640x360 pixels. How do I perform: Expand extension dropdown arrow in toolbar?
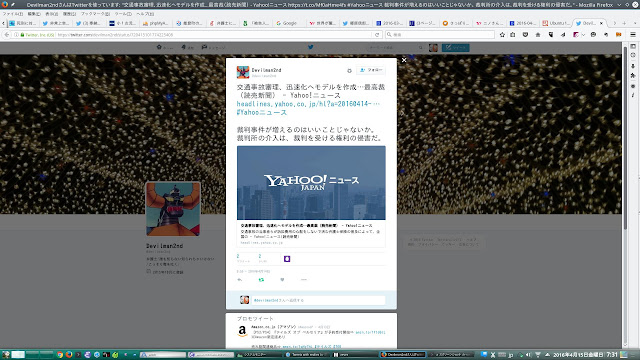pos(583,35)
